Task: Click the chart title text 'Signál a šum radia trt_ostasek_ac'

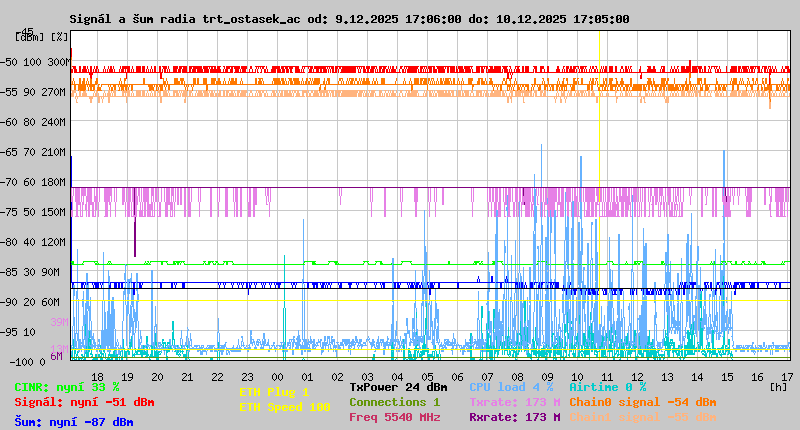Action: 185,19
